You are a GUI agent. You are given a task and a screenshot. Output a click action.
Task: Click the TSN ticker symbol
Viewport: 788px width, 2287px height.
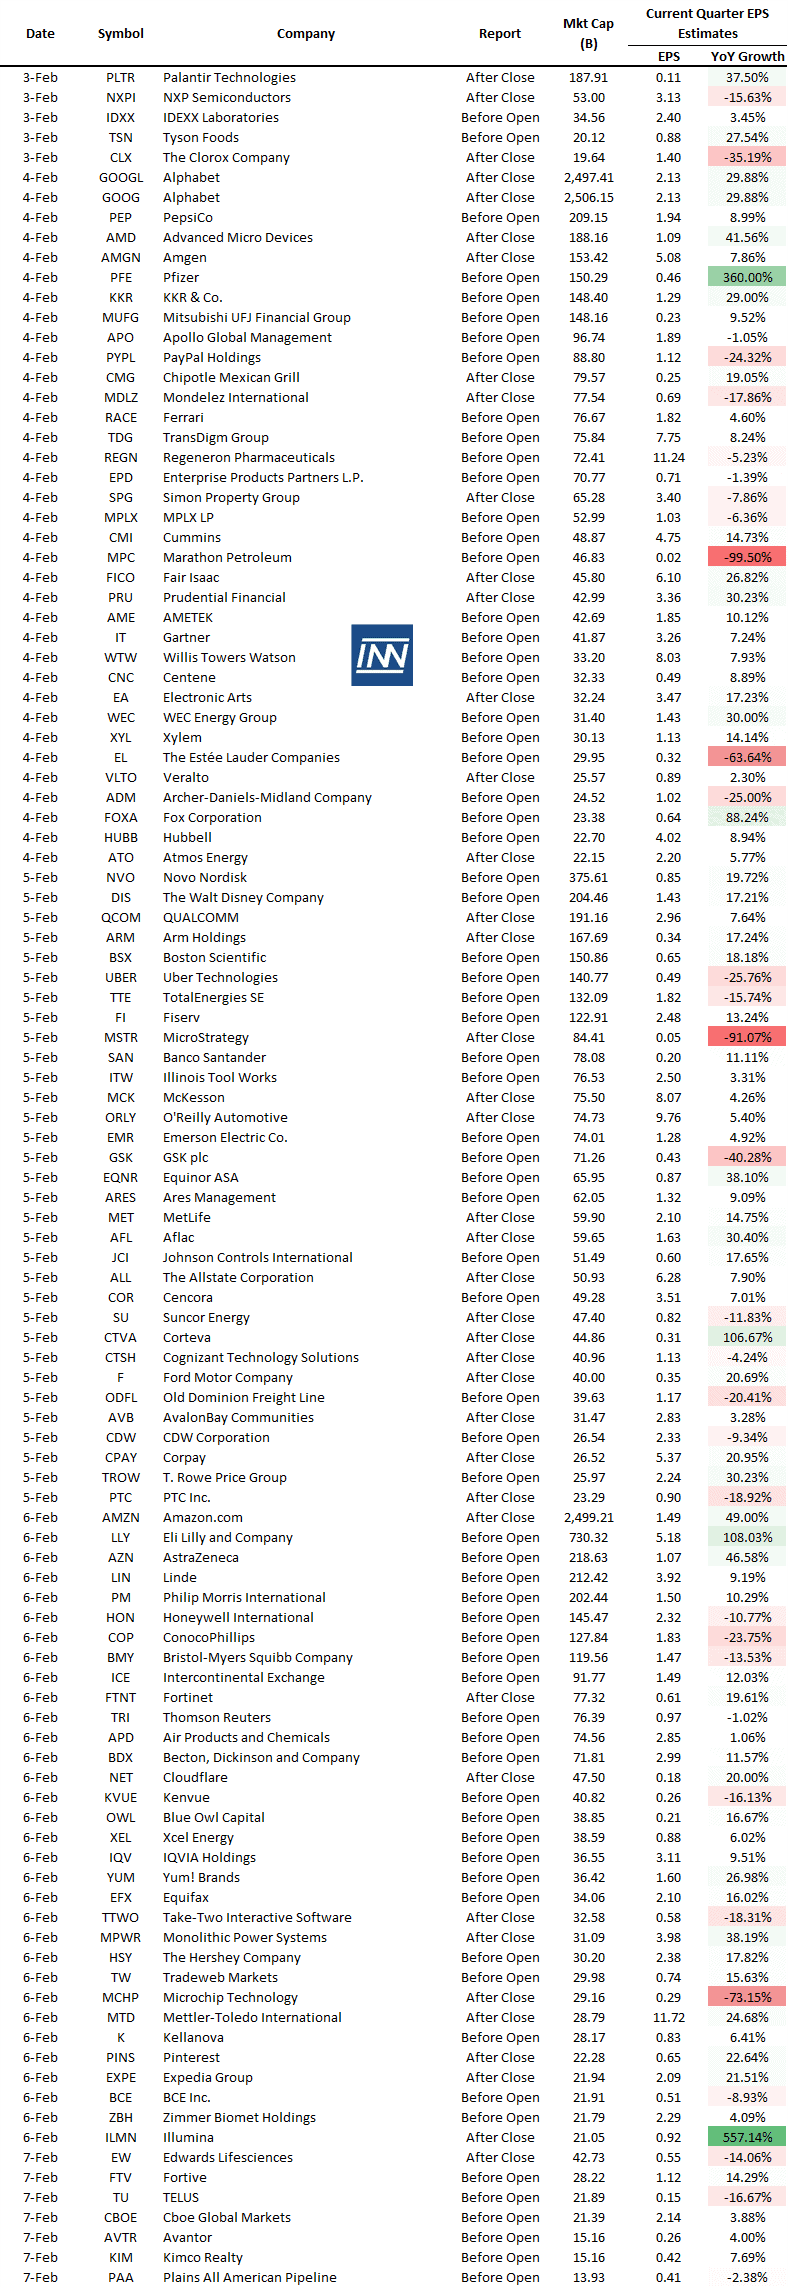(x=121, y=137)
